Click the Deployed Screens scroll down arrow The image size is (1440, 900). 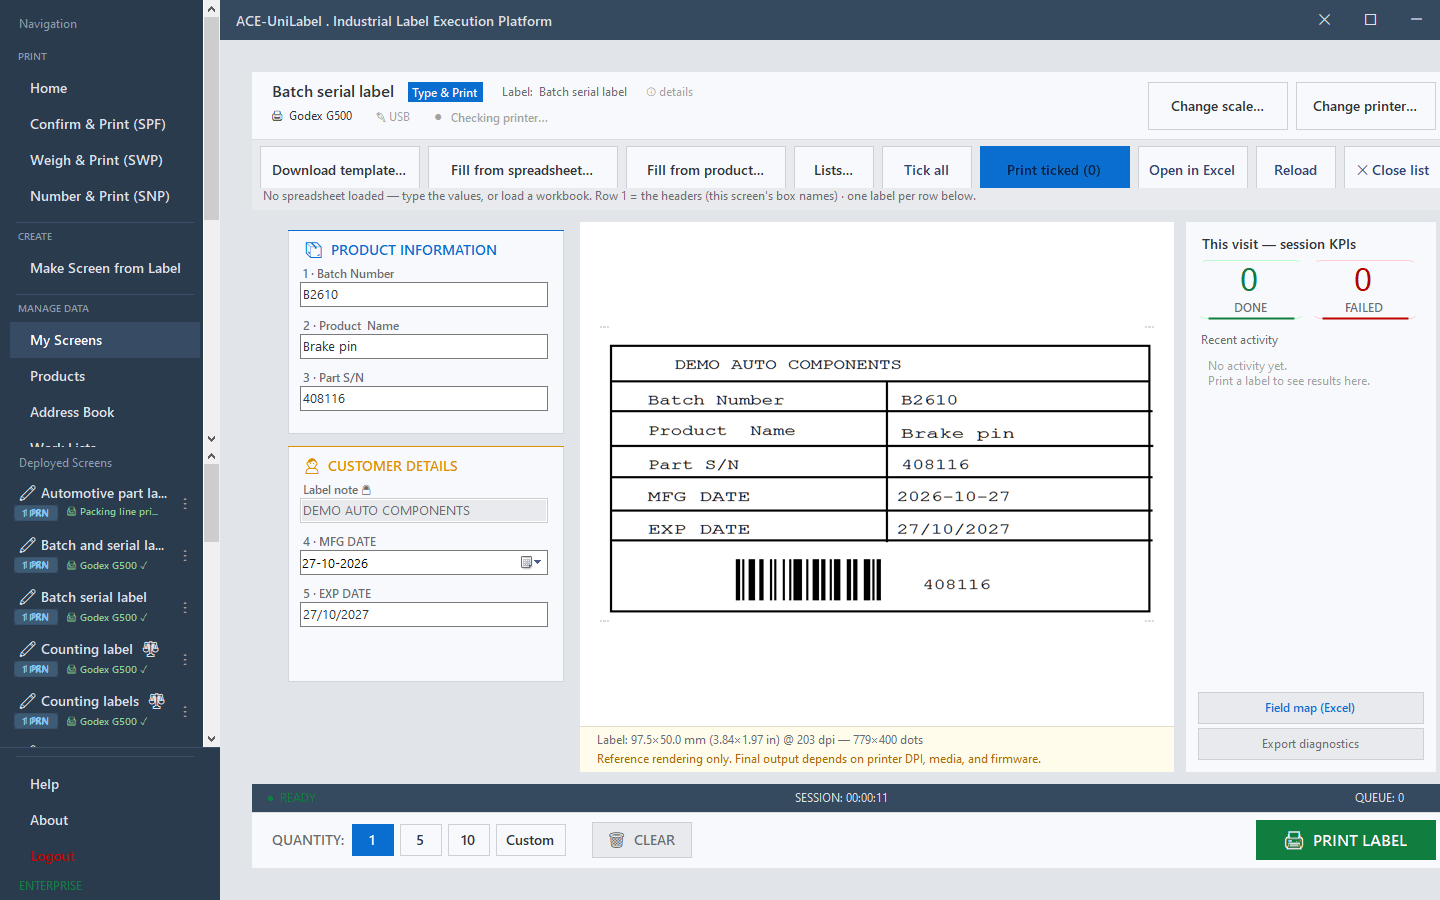(211, 739)
